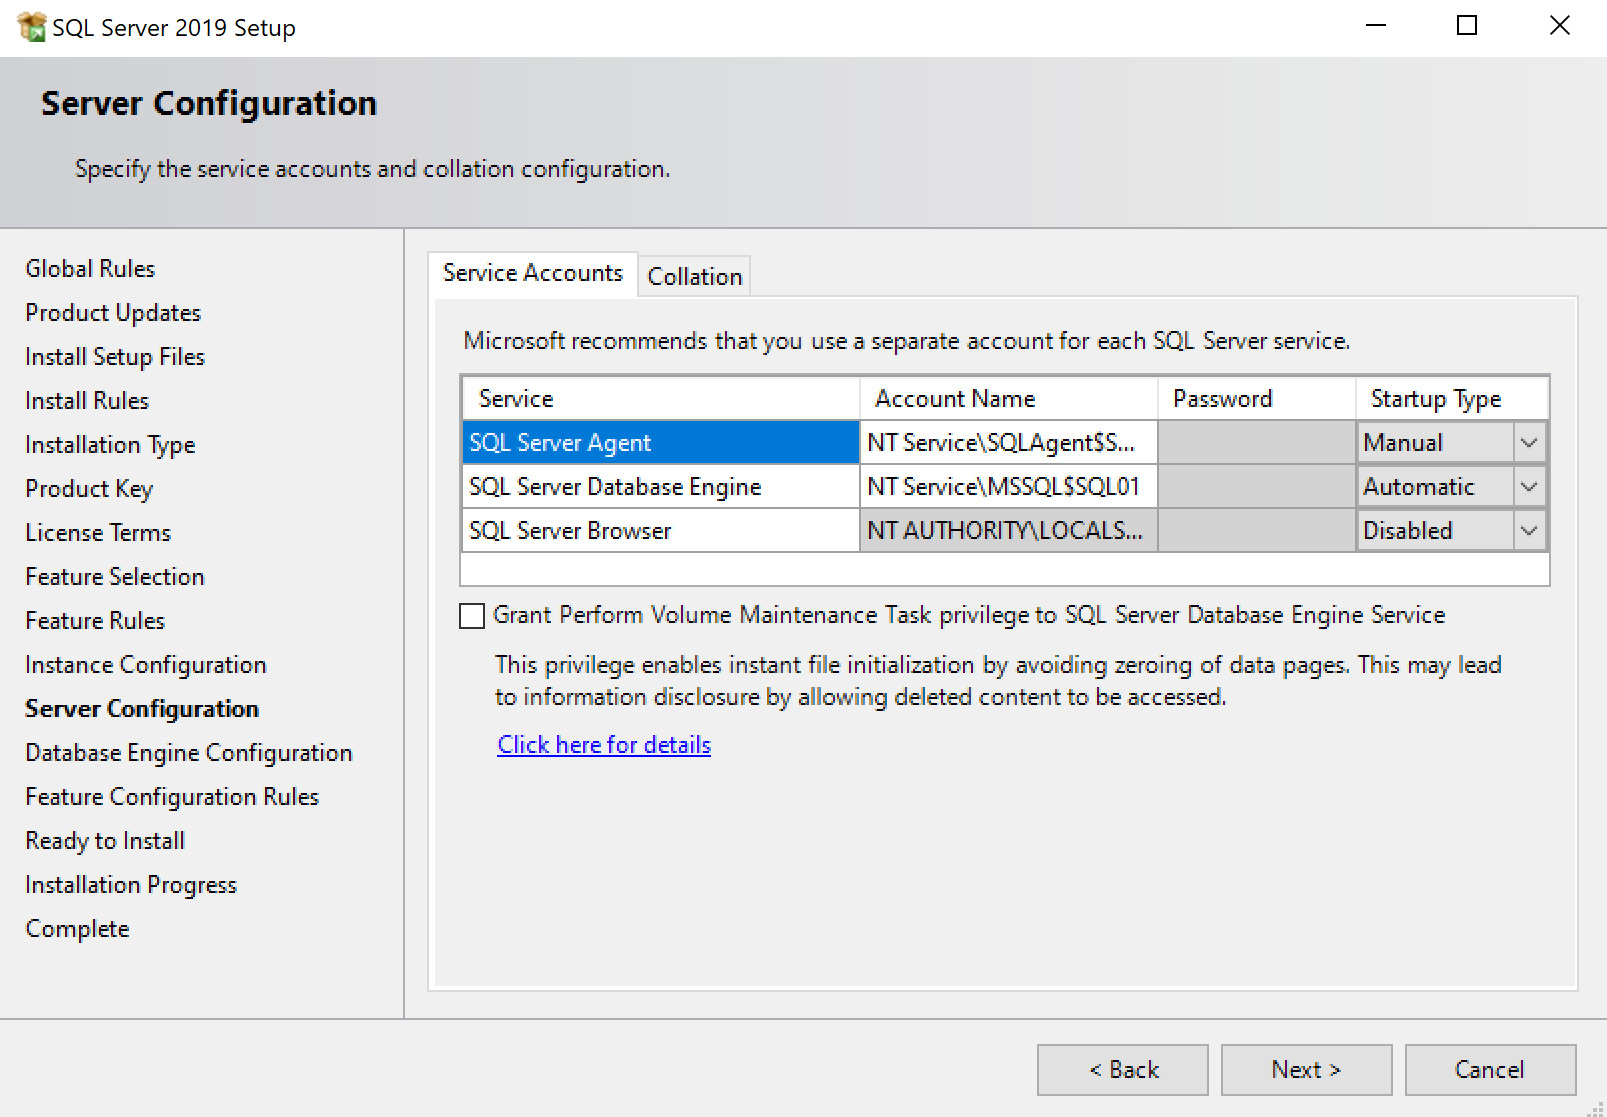Select Feature Selection in the sidebar
Screen dimensions: 1607x1117
[114, 576]
